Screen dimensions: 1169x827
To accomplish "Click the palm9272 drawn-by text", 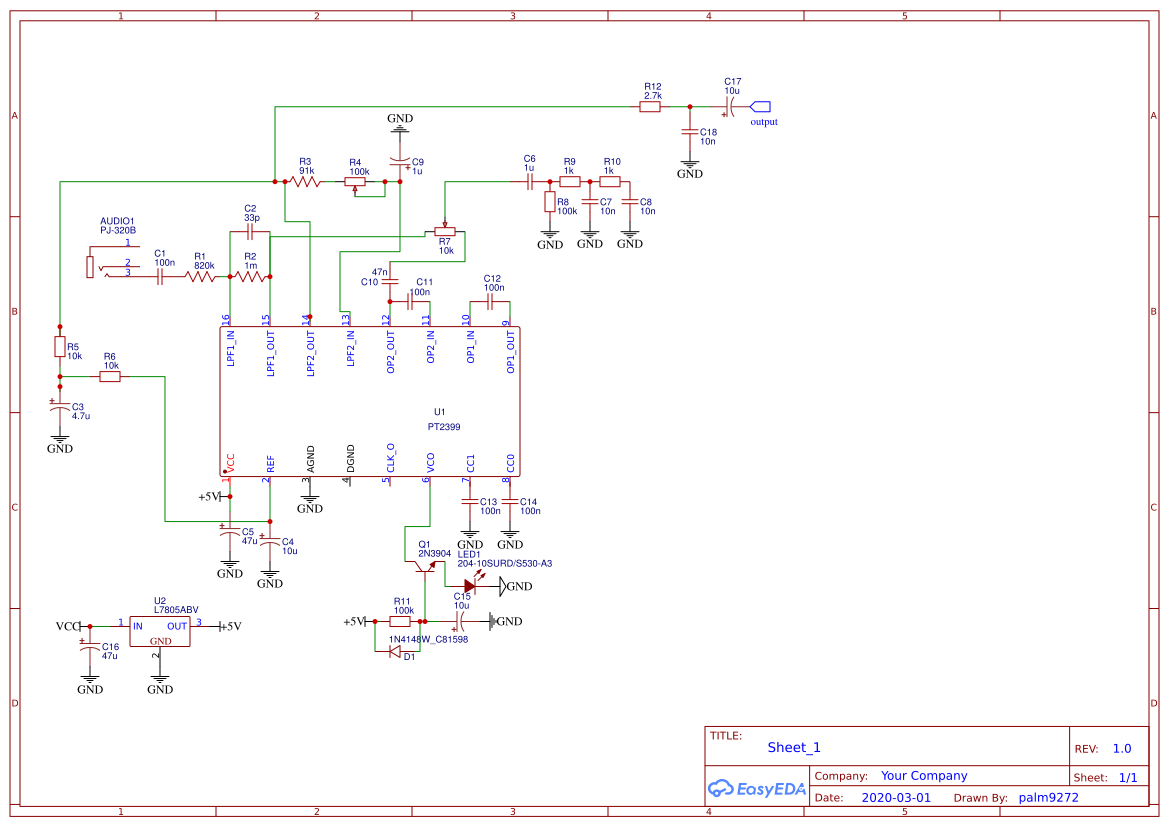I will pos(1048,797).
